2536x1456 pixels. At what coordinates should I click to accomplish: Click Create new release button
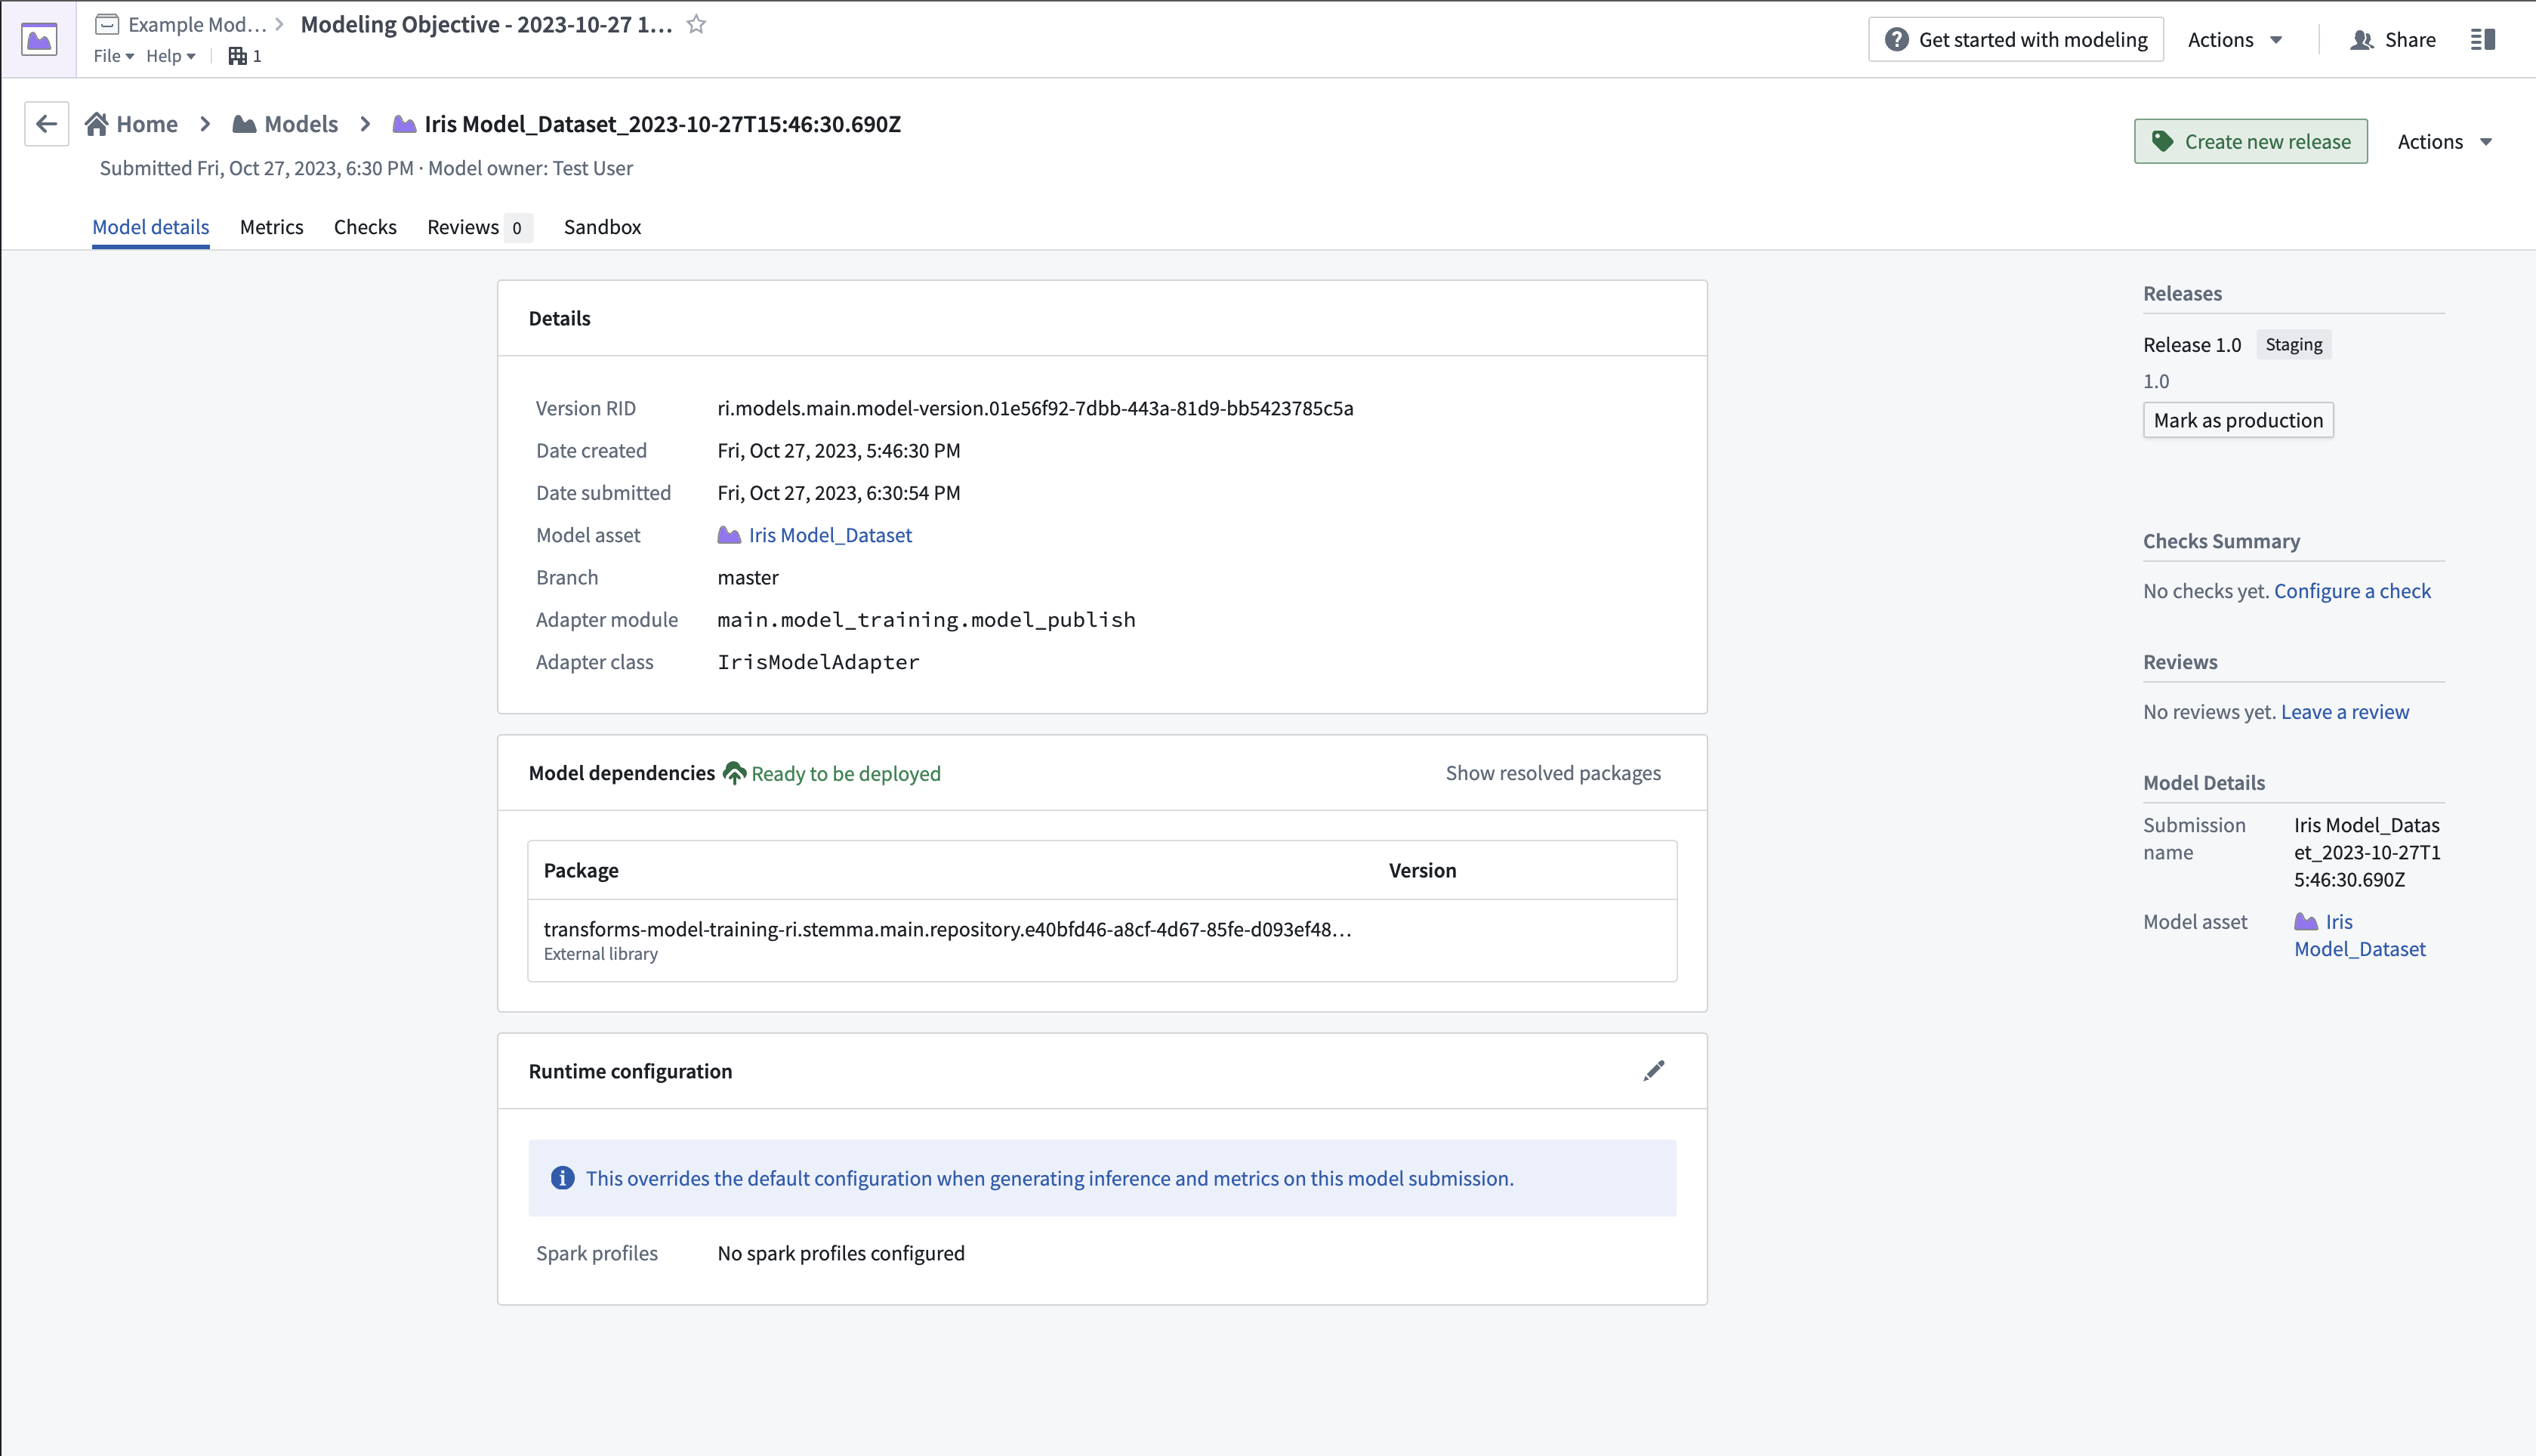(2250, 142)
